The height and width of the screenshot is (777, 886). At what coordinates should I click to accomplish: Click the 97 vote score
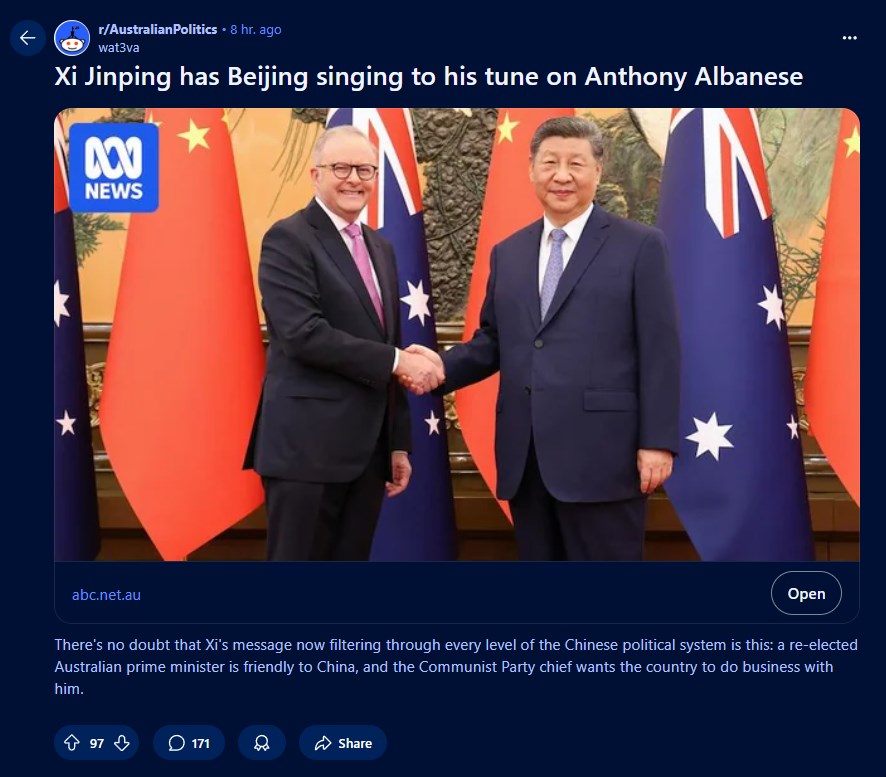[x=97, y=743]
